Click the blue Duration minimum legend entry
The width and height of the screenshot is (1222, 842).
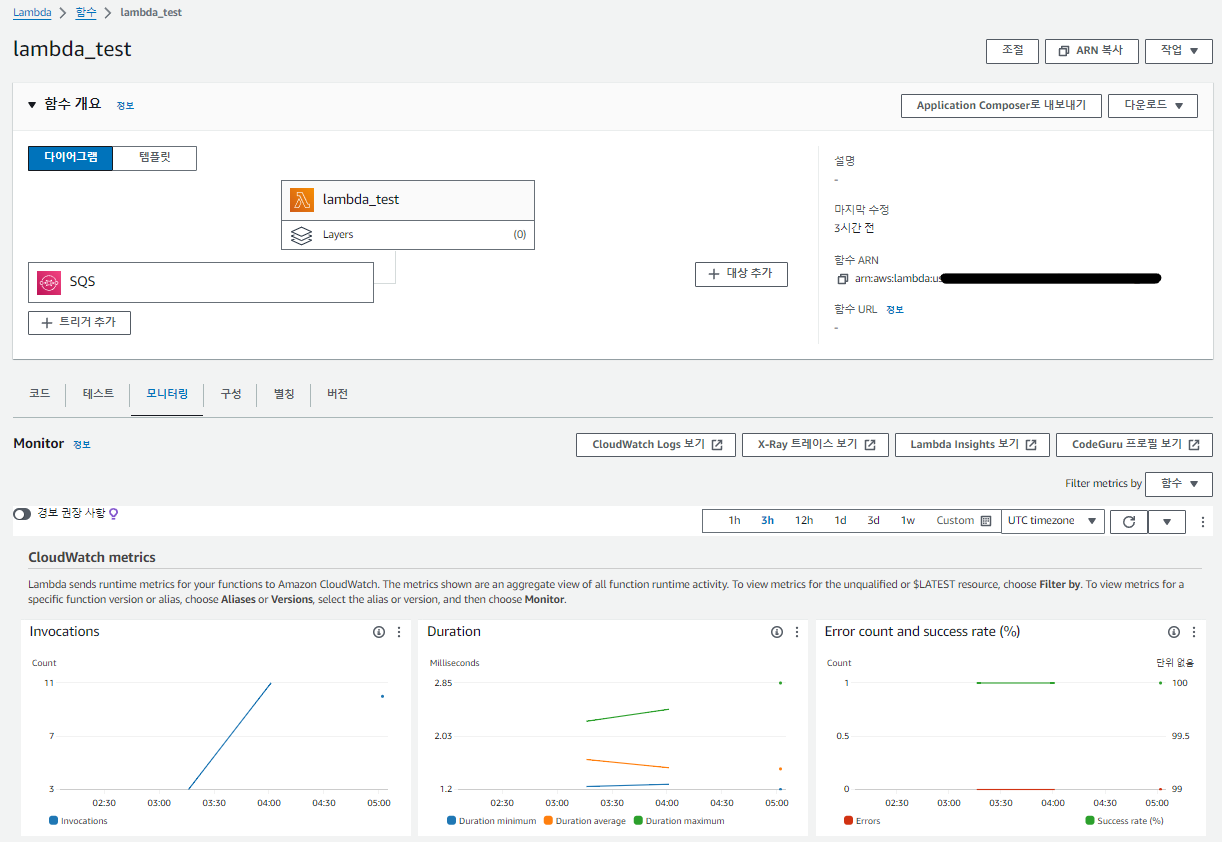pos(491,821)
